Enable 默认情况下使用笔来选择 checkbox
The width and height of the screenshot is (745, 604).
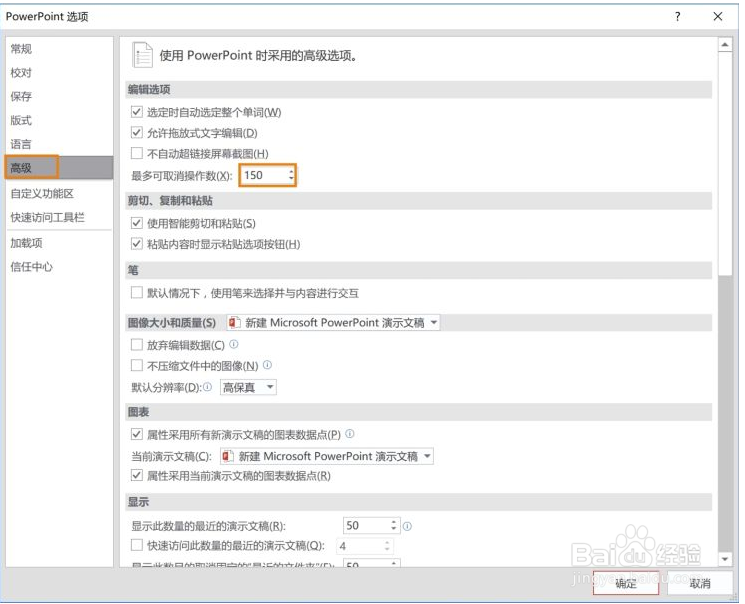(x=137, y=292)
